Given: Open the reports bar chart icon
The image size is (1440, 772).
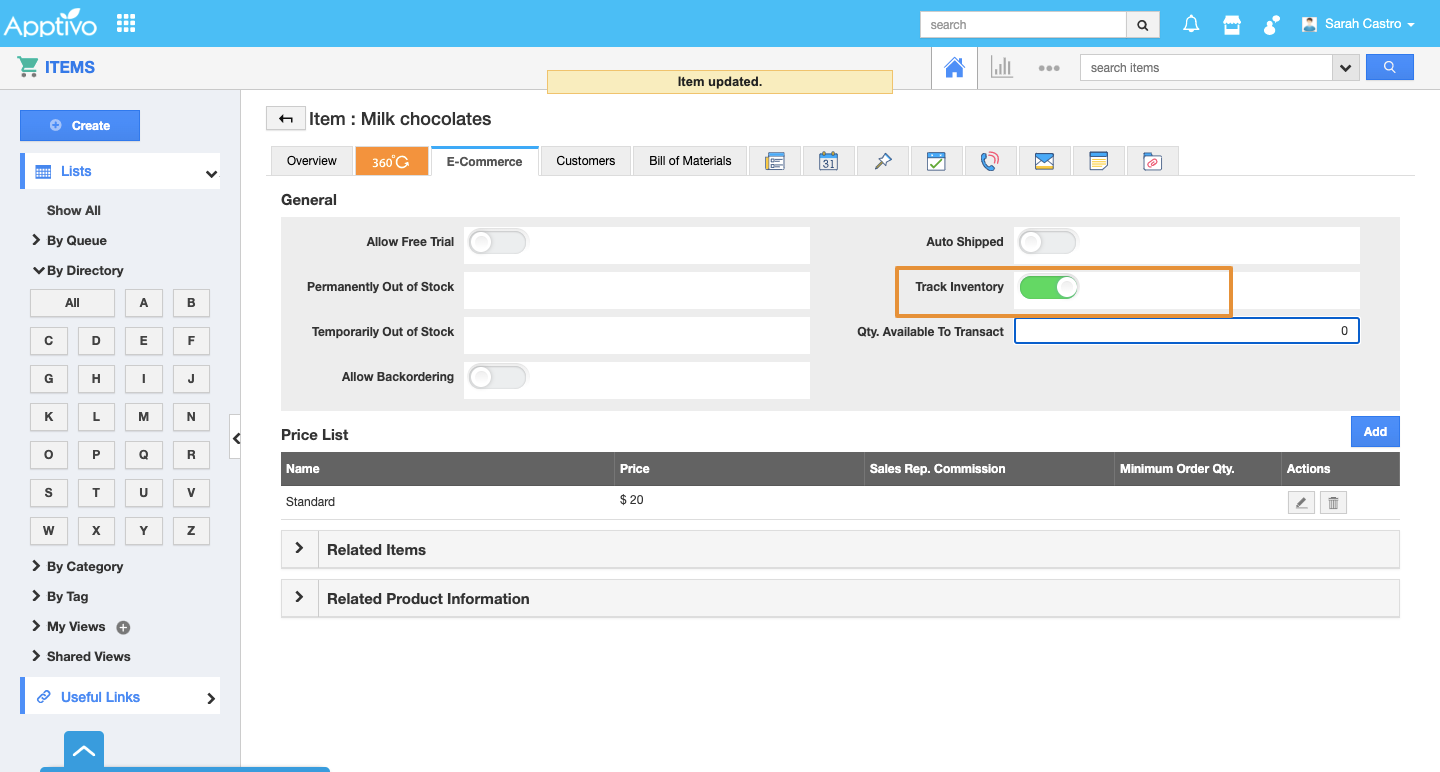Looking at the screenshot, I should coord(1001,67).
